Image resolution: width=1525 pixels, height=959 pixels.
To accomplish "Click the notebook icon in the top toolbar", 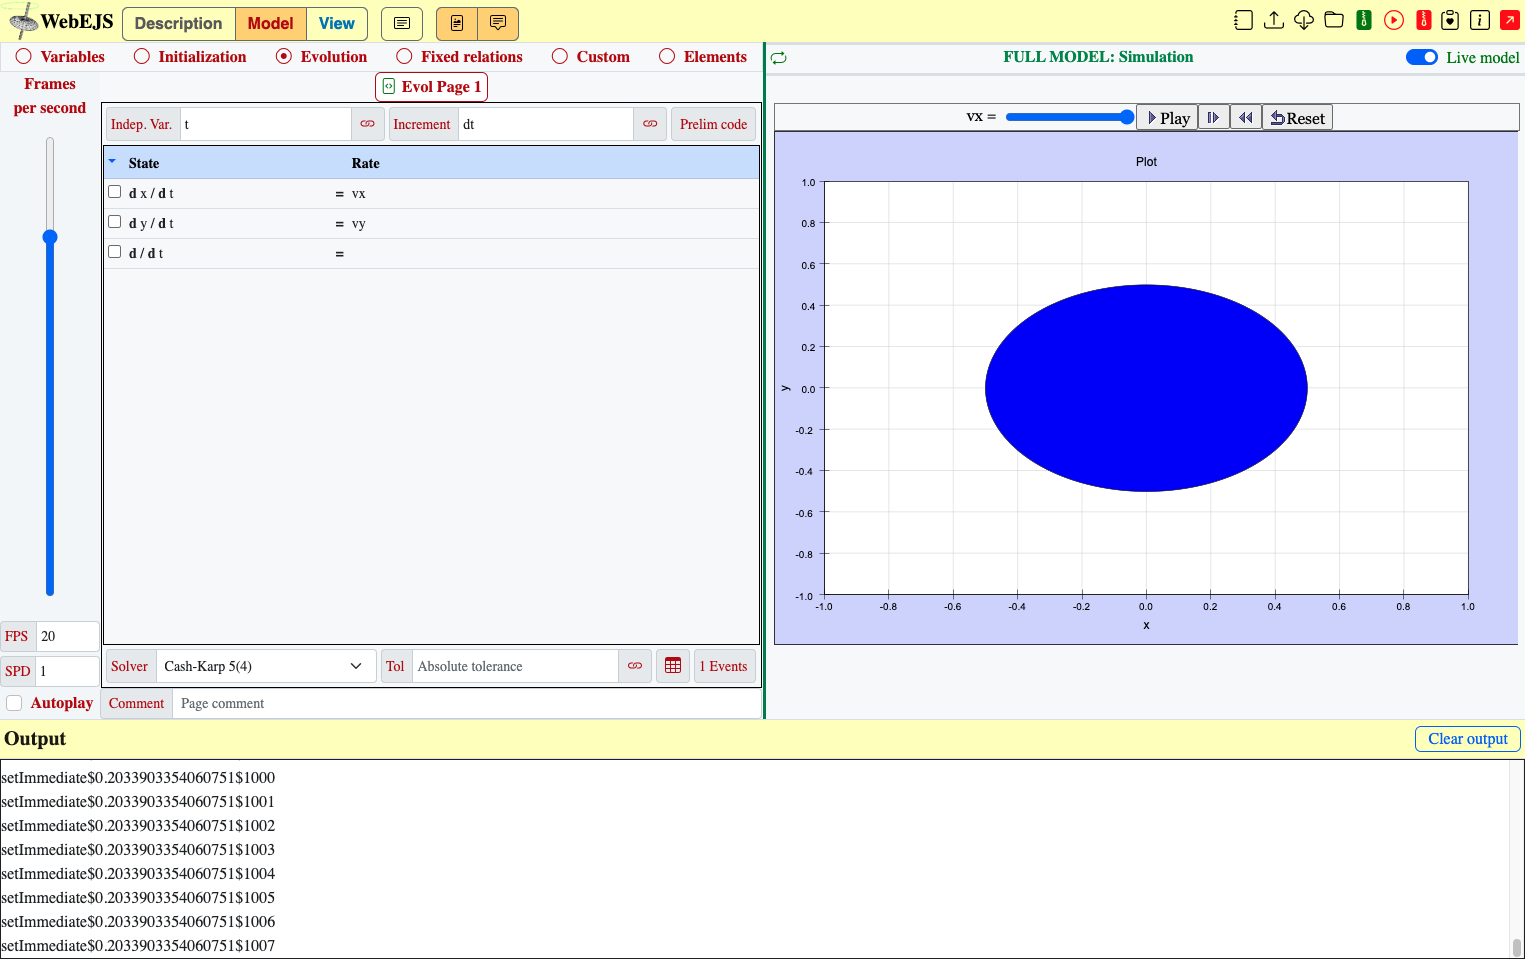I will (1243, 20).
